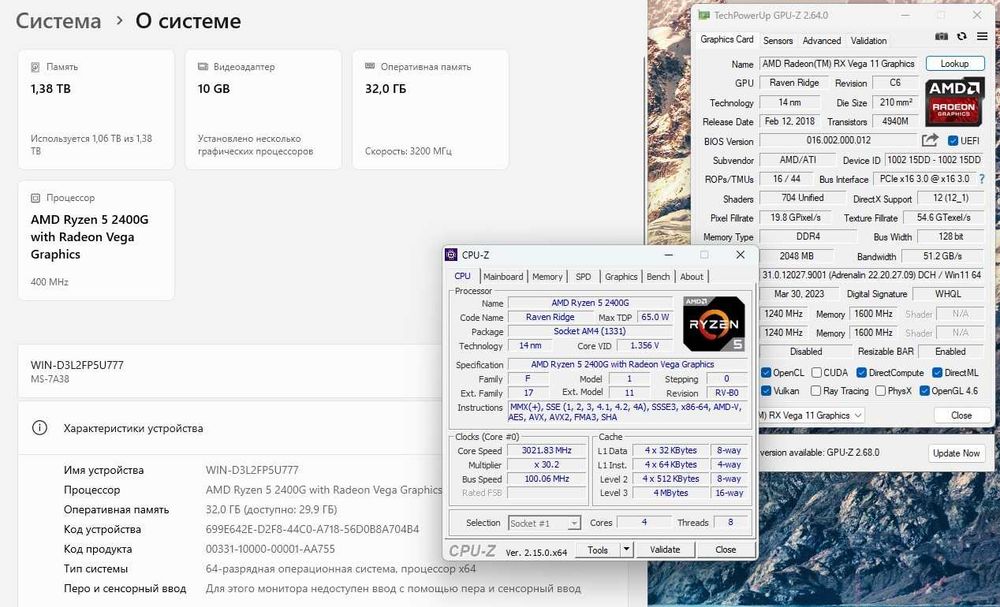
Task: Click GPU-Z BIOS export share icon
Action: point(930,140)
